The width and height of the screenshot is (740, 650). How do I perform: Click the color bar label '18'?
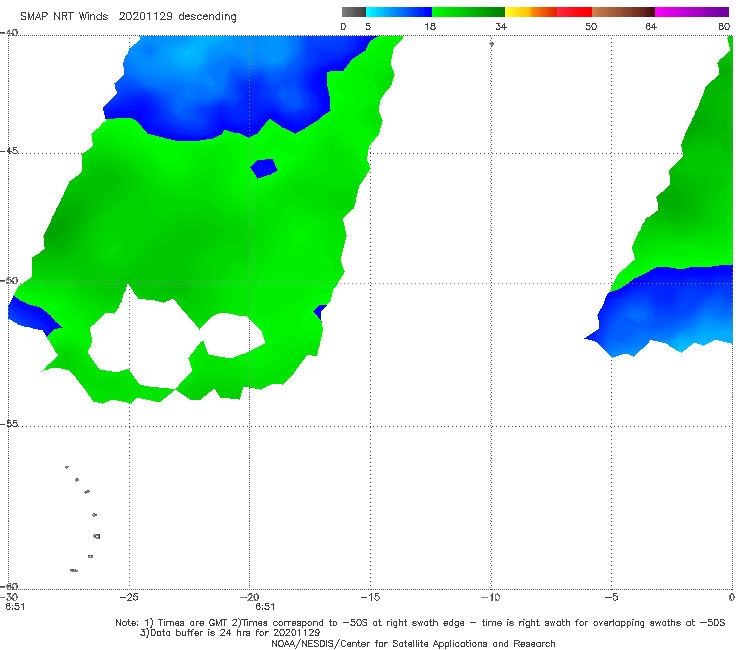(430, 27)
